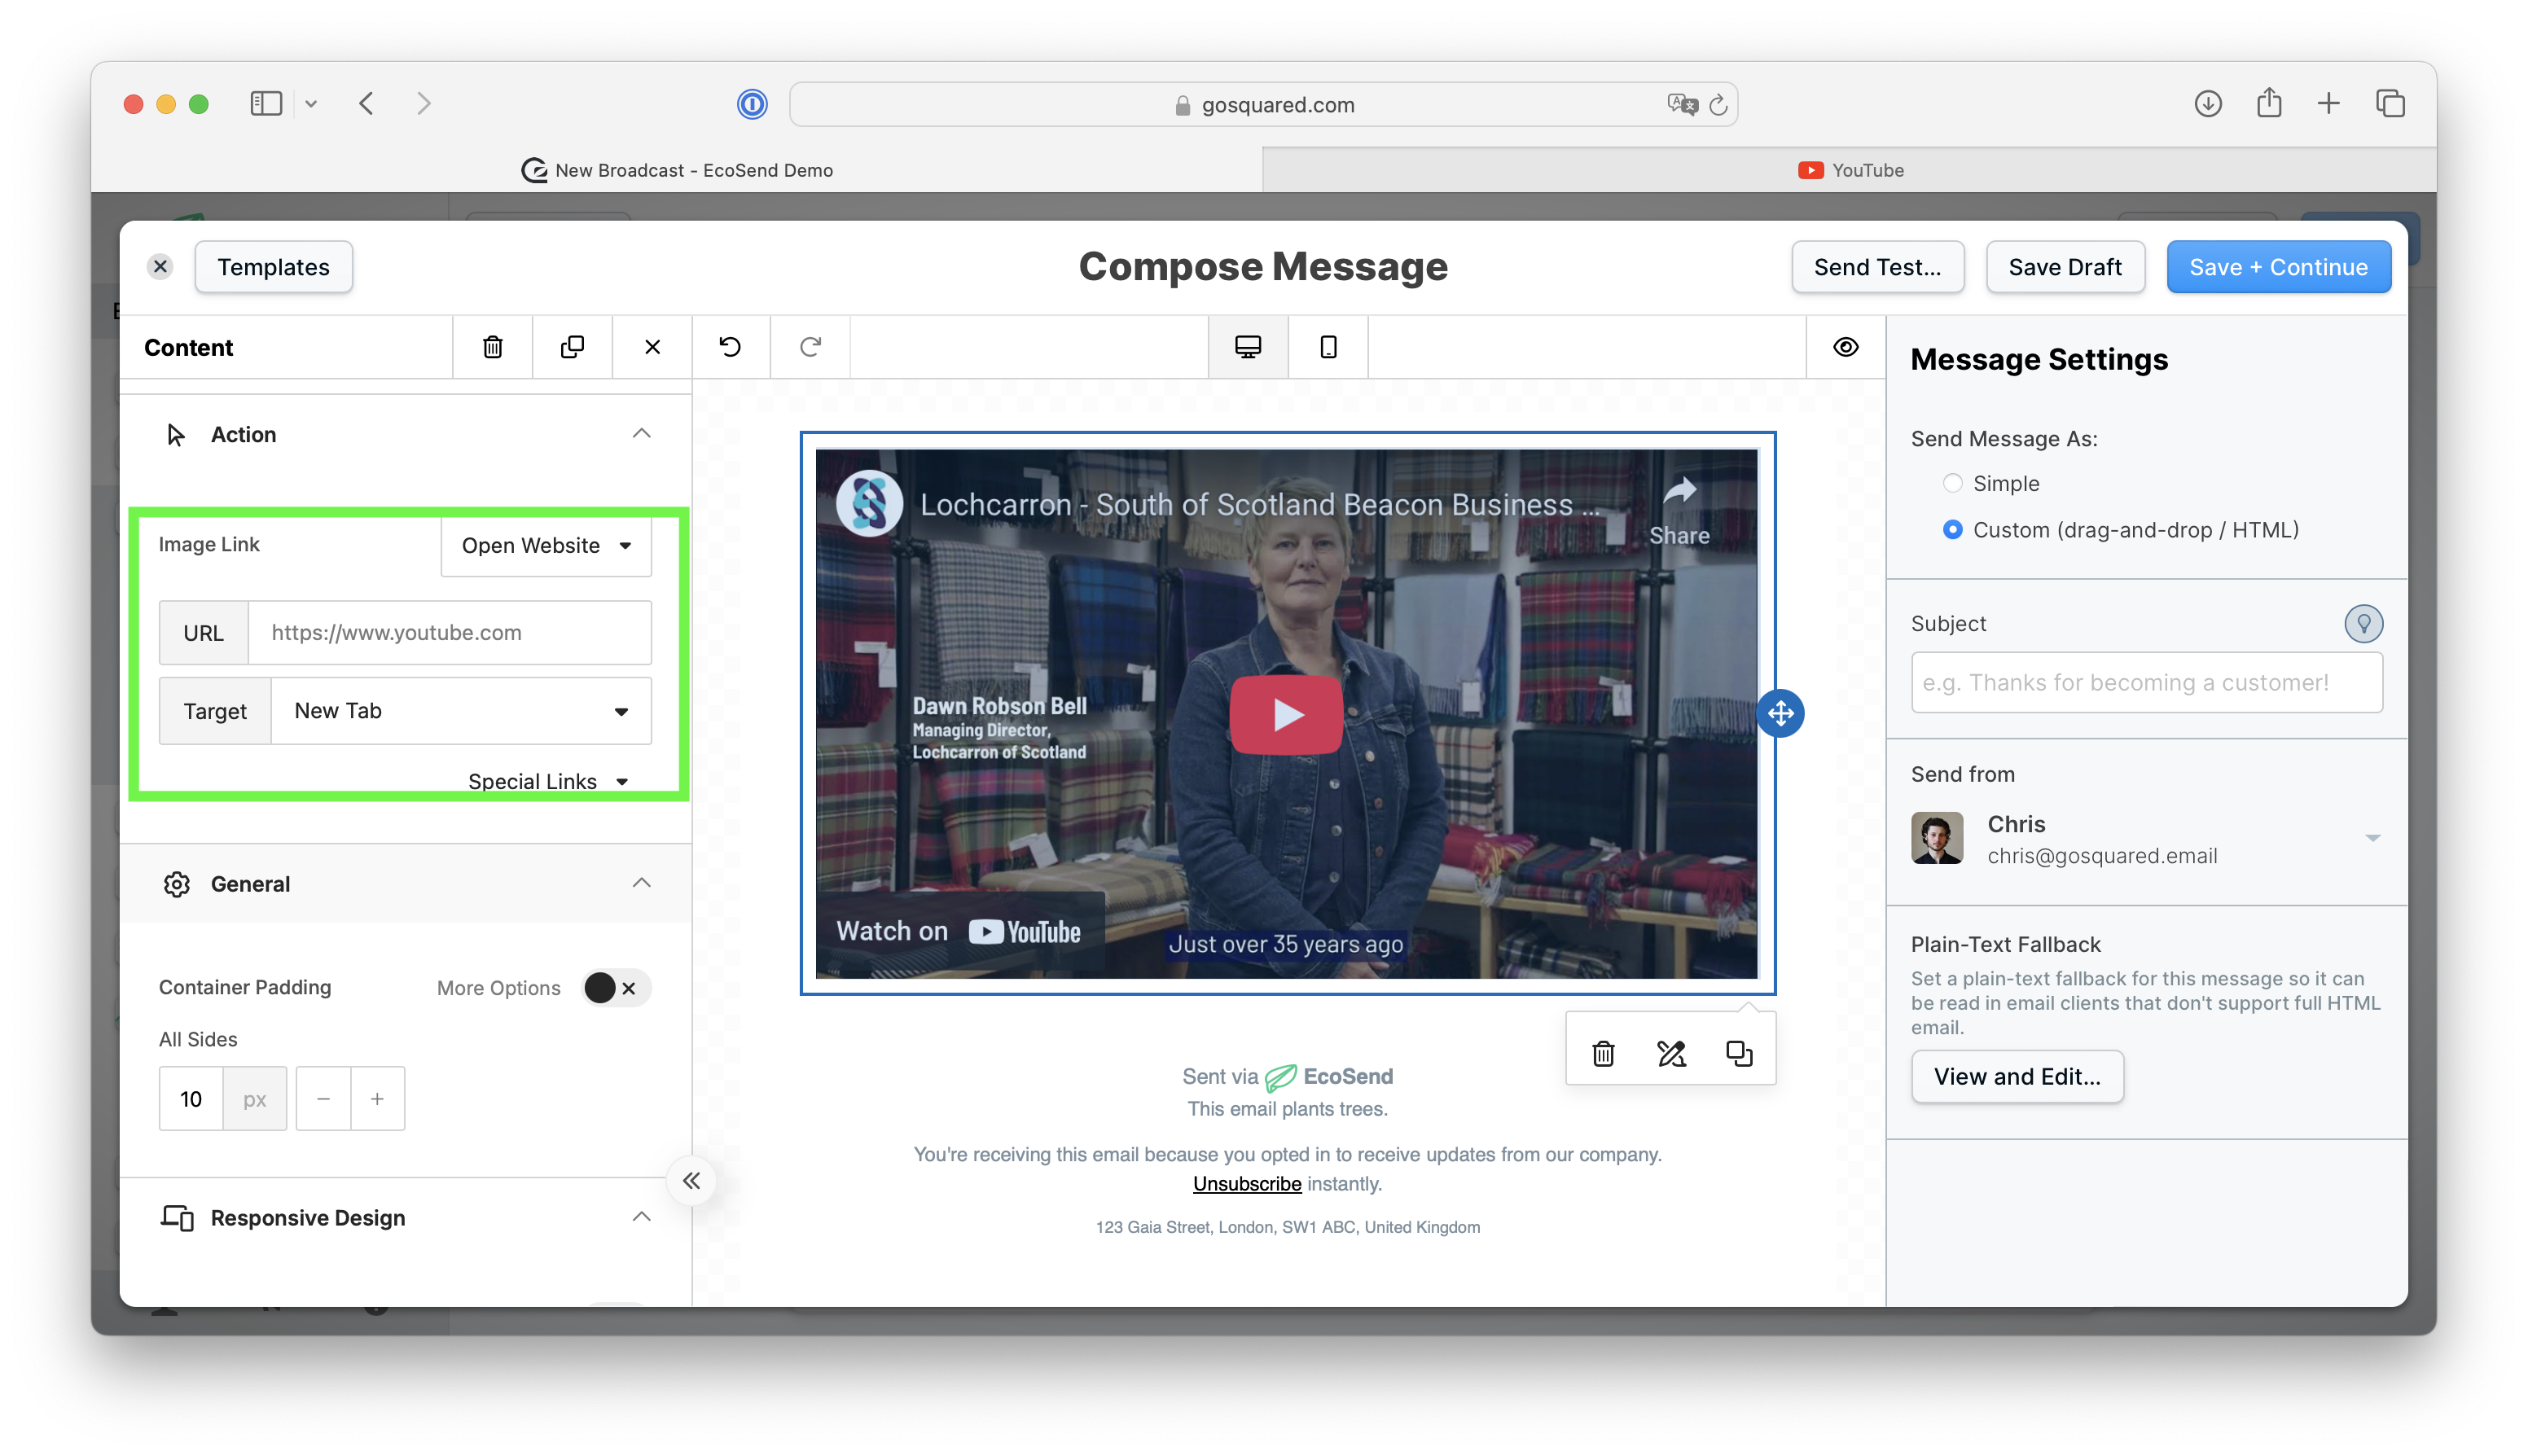Click Chris sender avatar
This screenshot has width=2528, height=1456.
tap(1936, 838)
